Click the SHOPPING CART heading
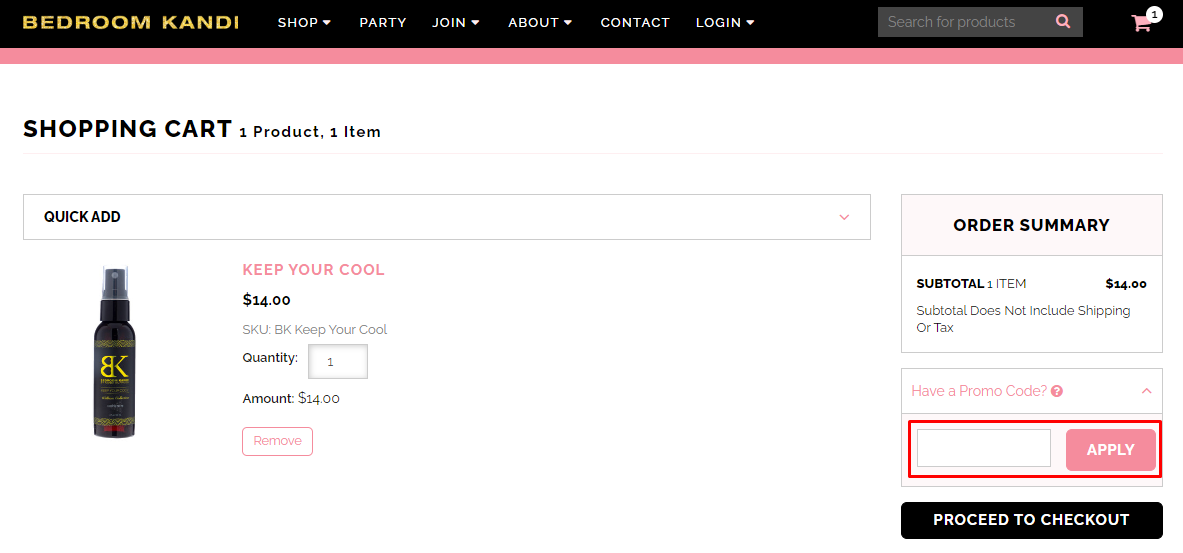The height and width of the screenshot is (553, 1183). click(128, 129)
